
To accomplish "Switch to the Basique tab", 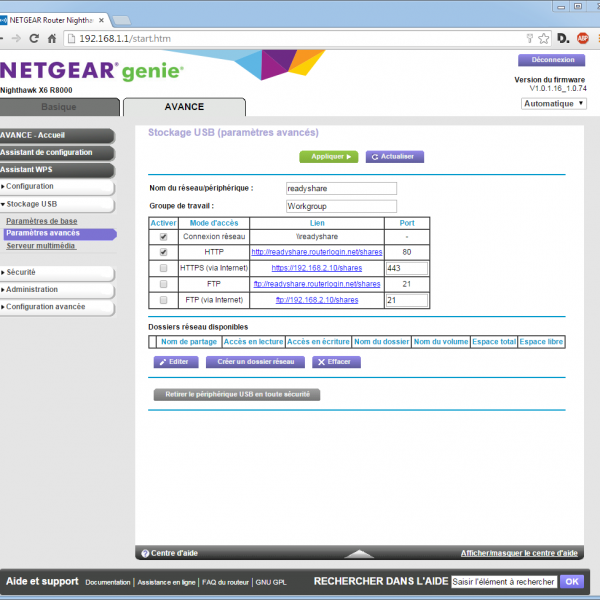I will point(58,107).
